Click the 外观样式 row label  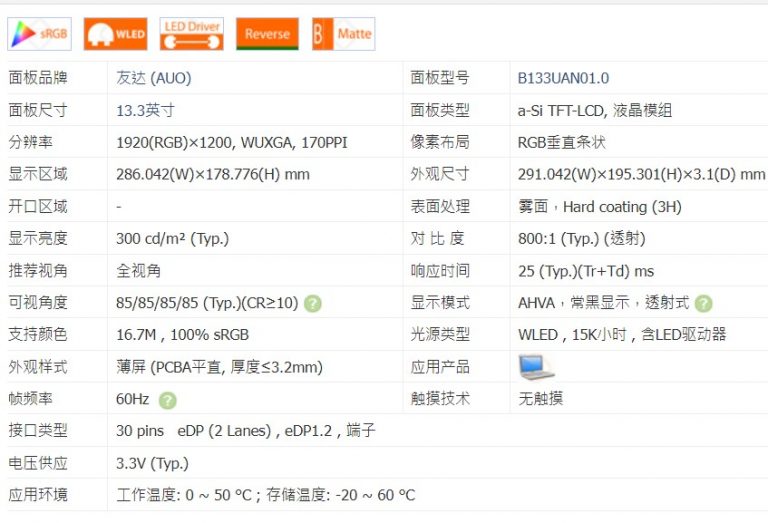[38, 367]
